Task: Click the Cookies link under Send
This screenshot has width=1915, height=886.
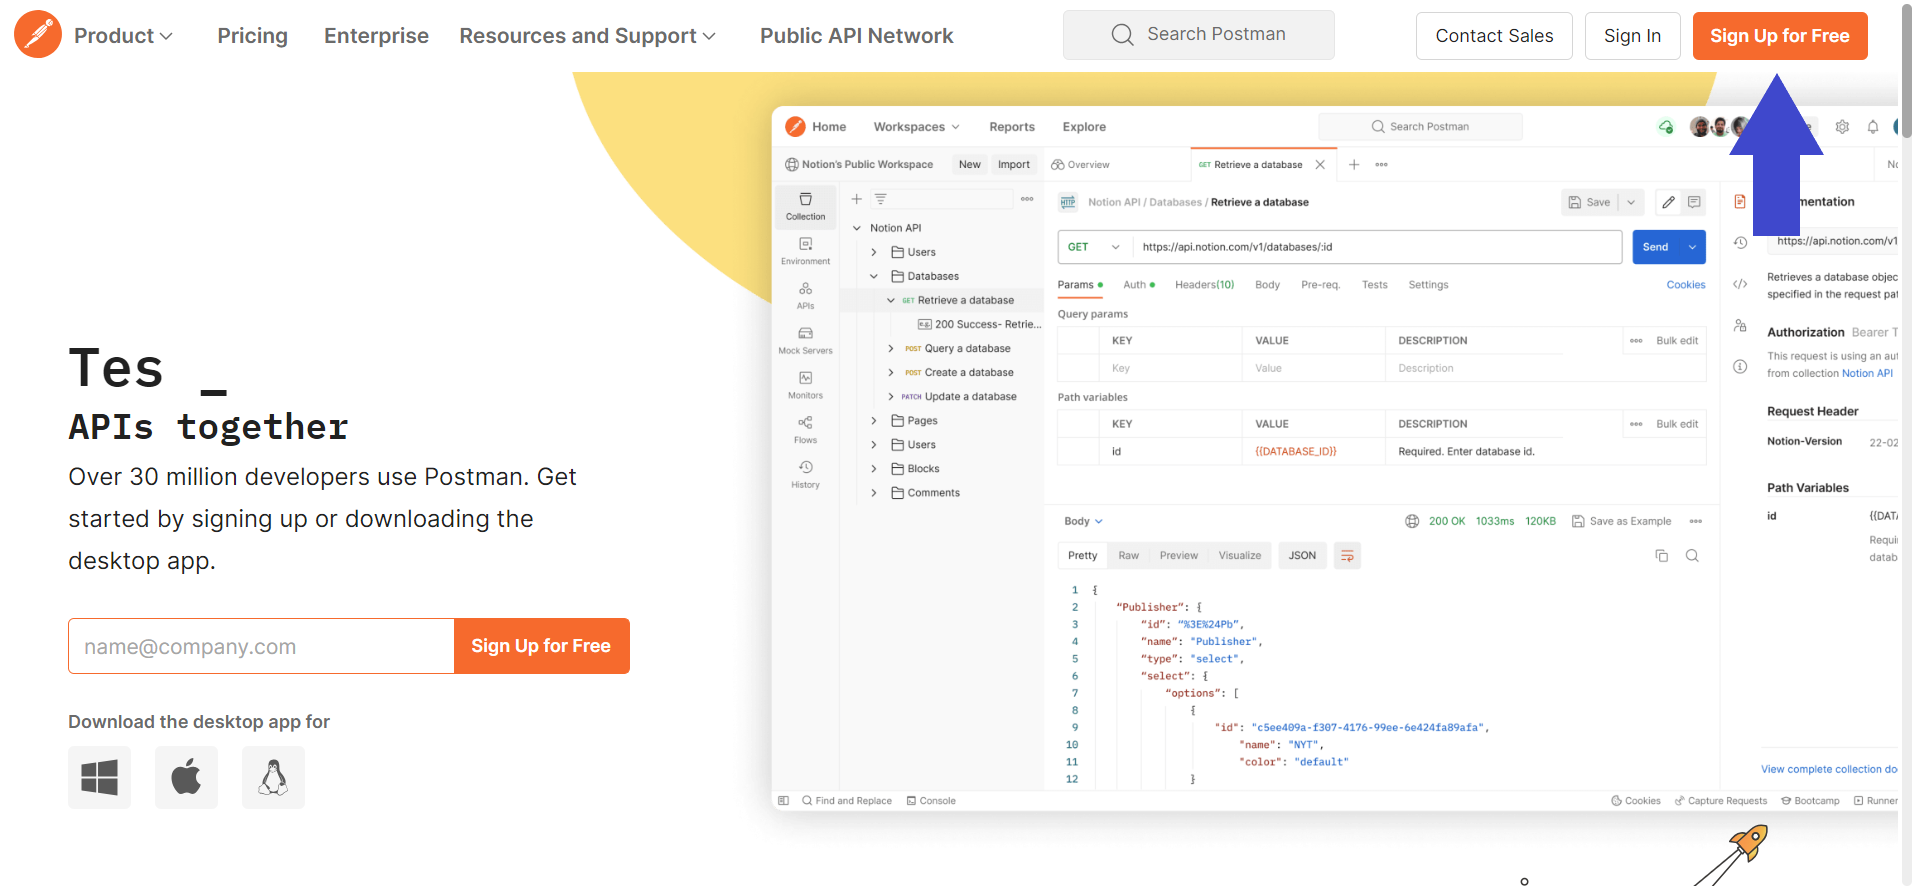Action: point(1685,285)
